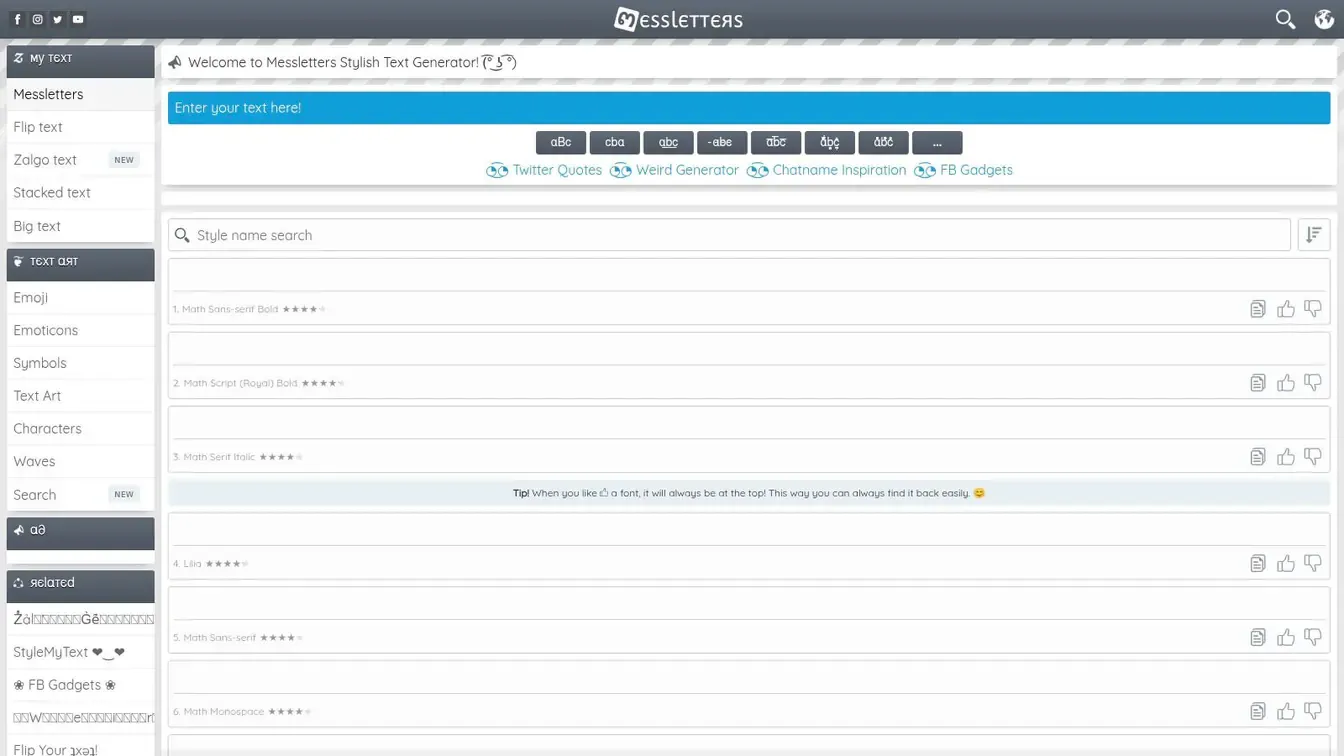Dislike style 5 Math Sans-serif

(1313, 638)
